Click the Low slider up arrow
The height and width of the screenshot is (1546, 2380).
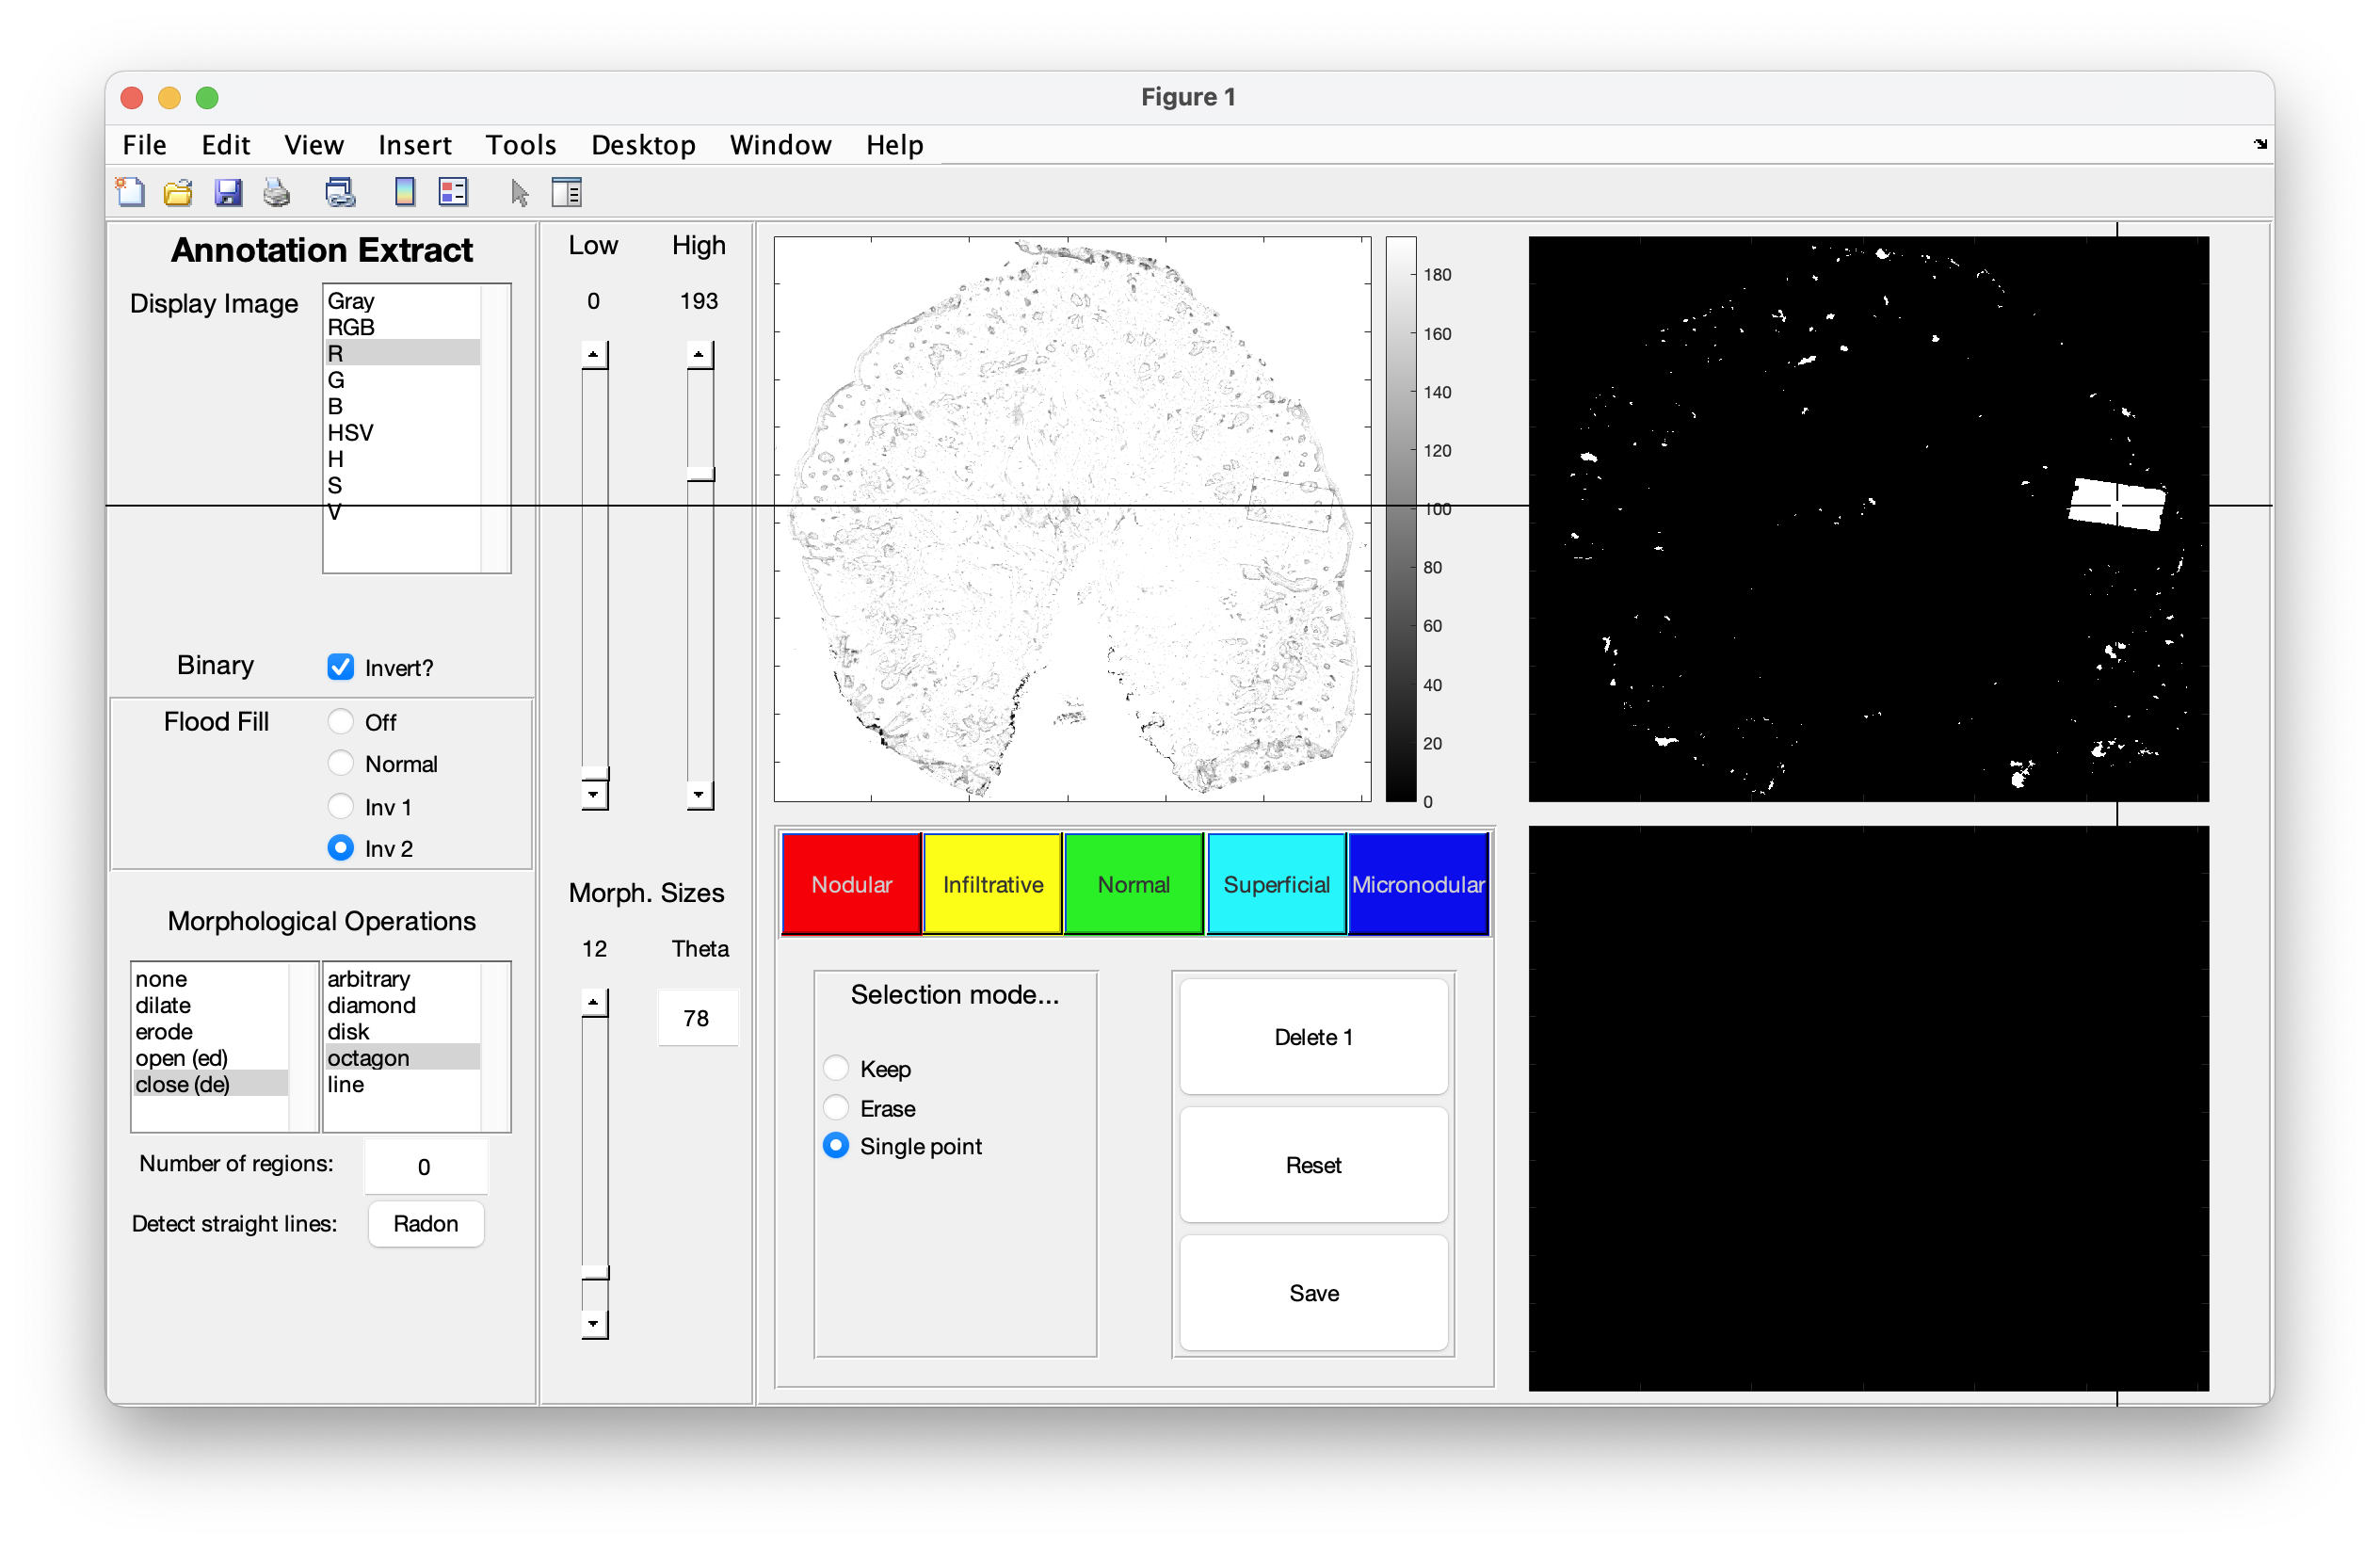click(594, 354)
